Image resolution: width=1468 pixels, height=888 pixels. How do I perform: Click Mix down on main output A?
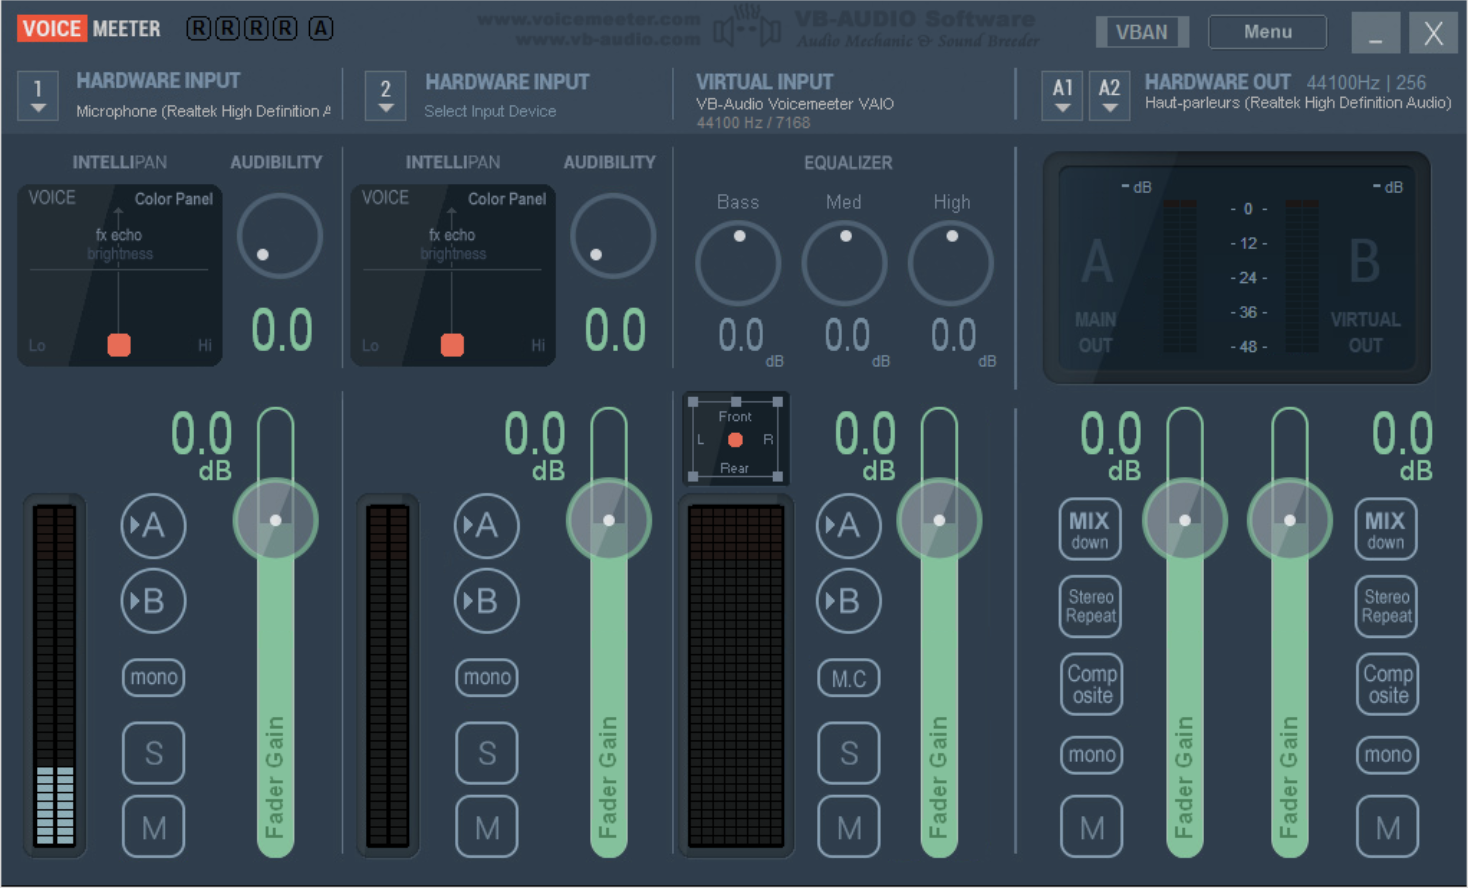(x=1089, y=529)
